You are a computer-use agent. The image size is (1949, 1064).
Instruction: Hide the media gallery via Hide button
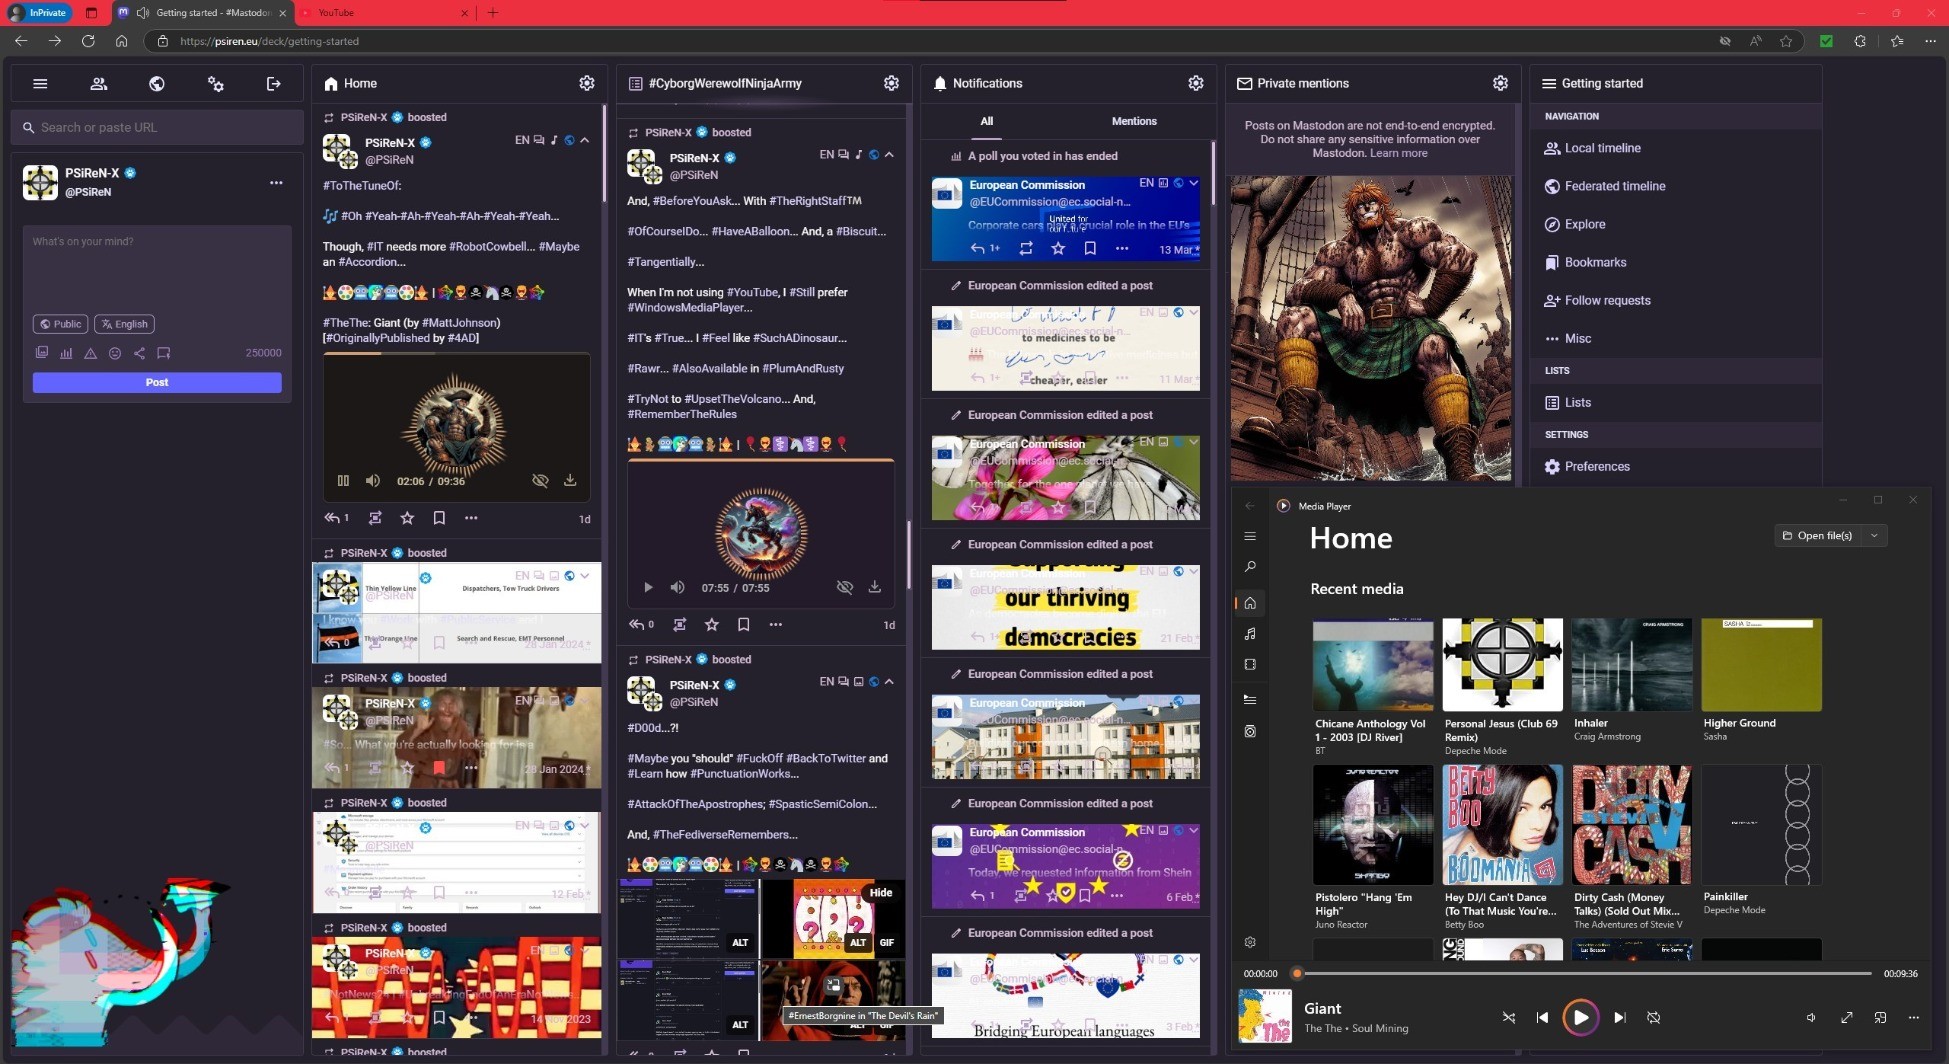pyautogui.click(x=881, y=892)
